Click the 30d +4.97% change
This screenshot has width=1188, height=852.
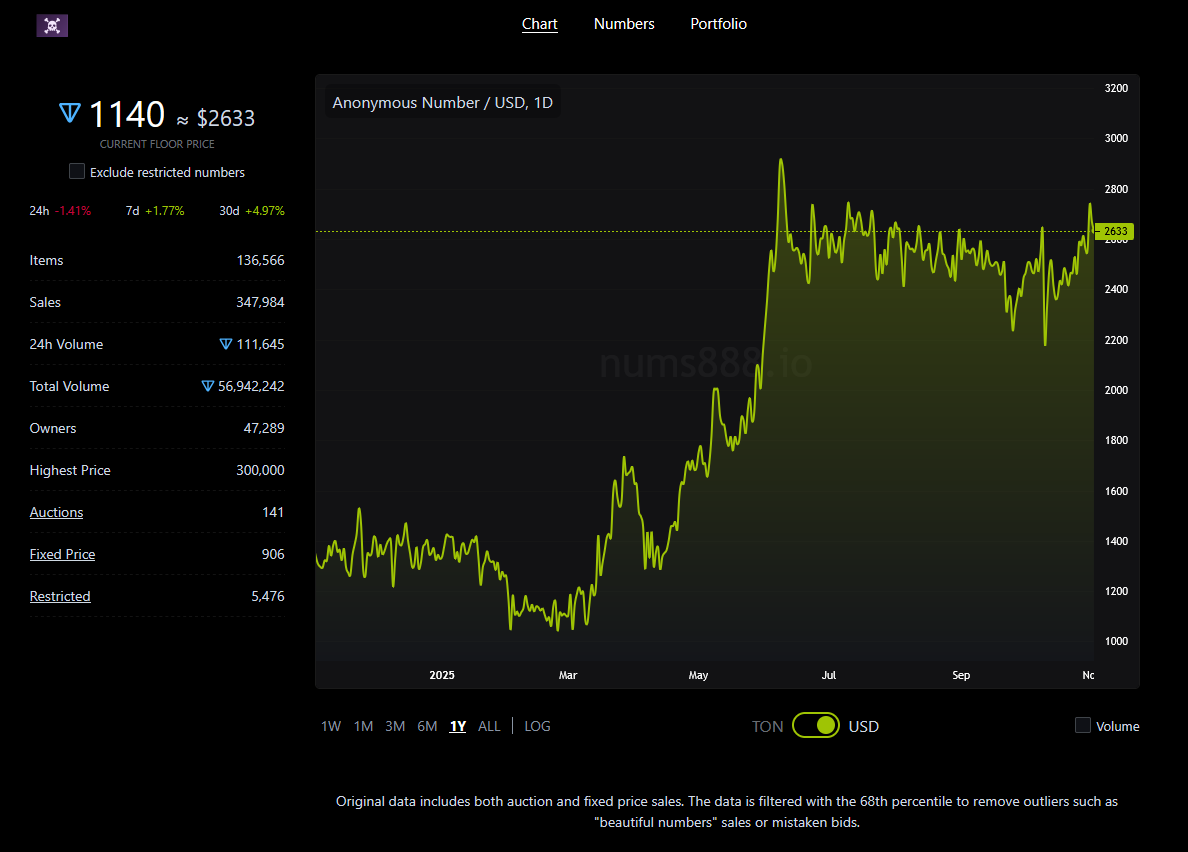pyautogui.click(x=252, y=211)
